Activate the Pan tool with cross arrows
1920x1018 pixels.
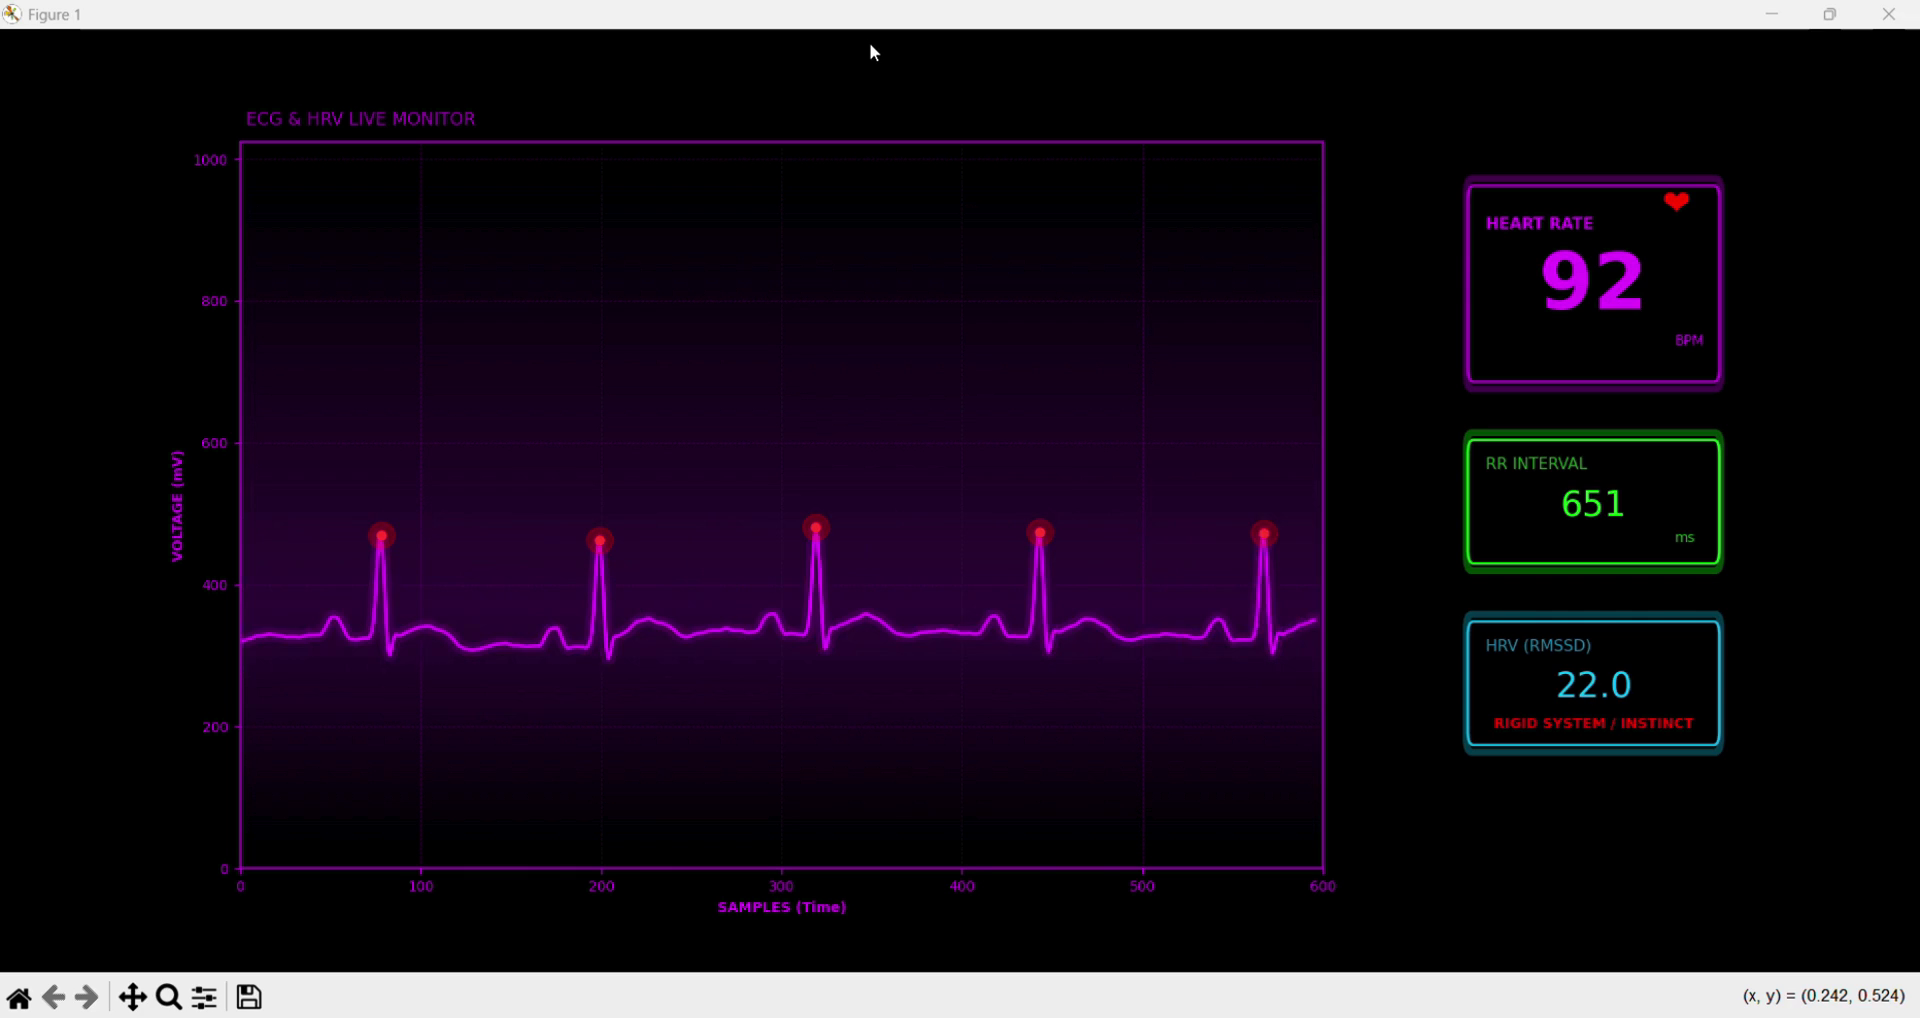132,997
